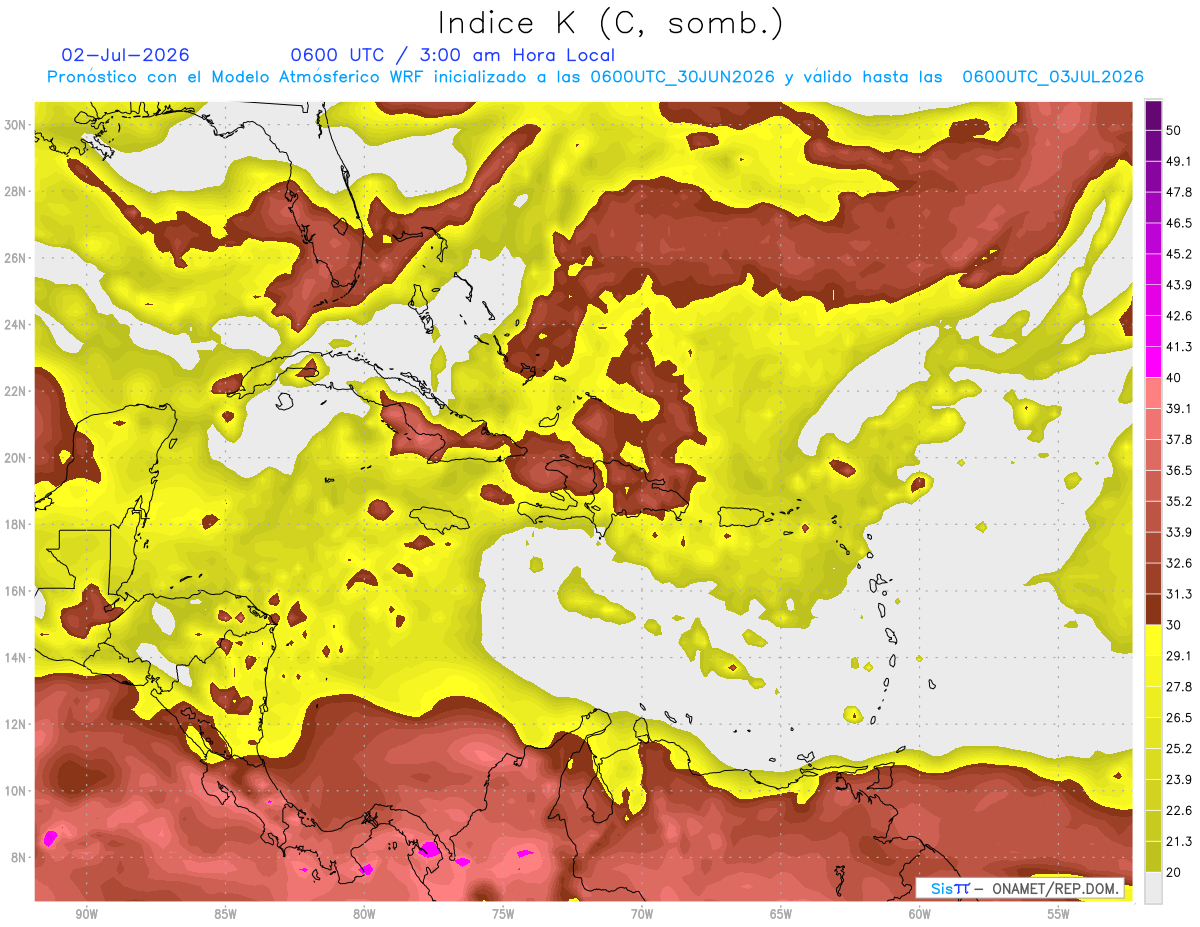
Task: Click color scale value '25.2'
Action: pos(1179,749)
